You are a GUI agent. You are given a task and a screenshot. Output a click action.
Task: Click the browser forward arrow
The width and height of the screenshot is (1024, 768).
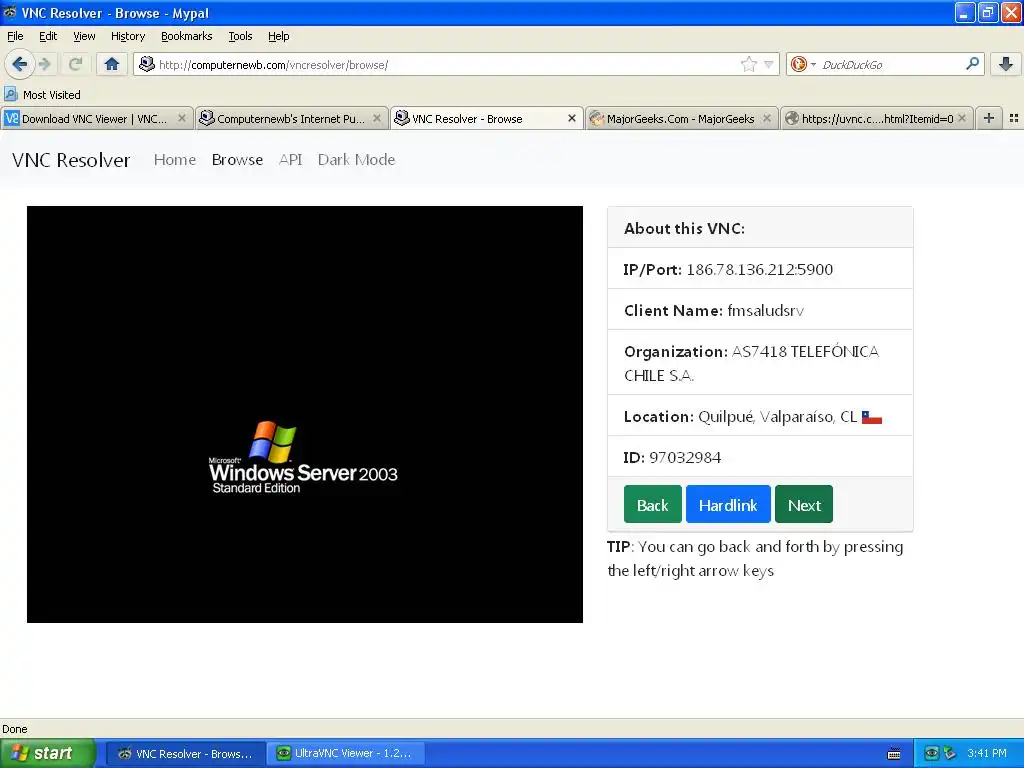(x=45, y=64)
